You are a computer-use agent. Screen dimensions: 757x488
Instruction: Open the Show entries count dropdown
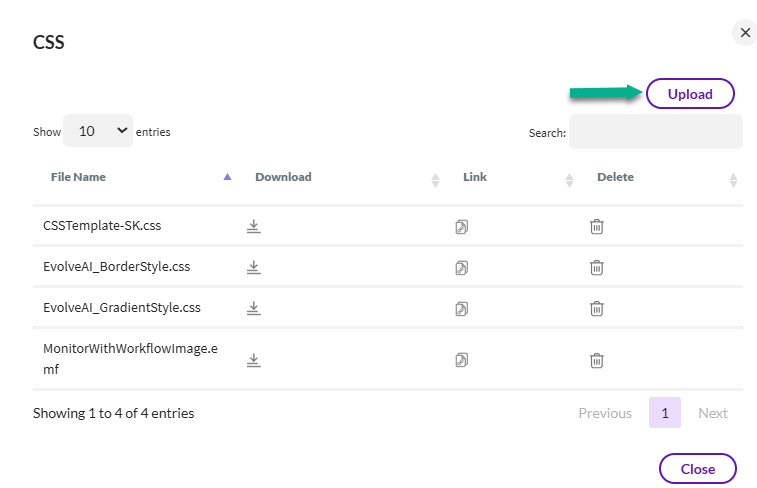coord(98,131)
